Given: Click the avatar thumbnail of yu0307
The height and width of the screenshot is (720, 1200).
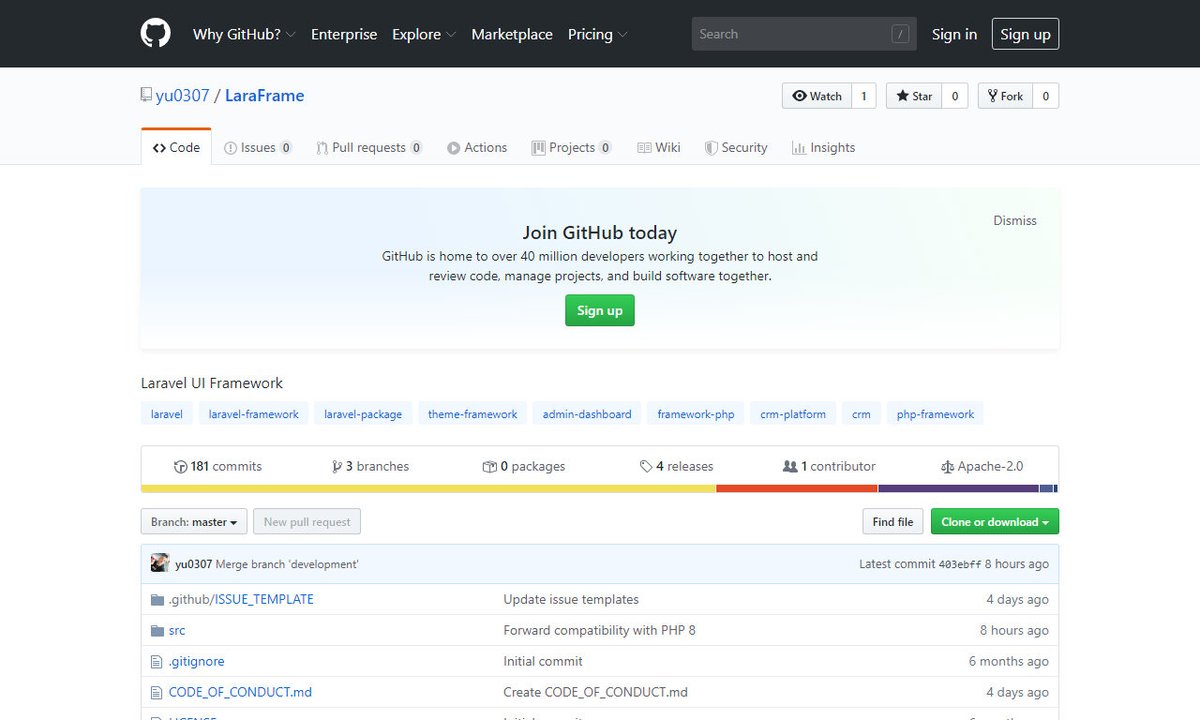Looking at the screenshot, I should [x=160, y=563].
